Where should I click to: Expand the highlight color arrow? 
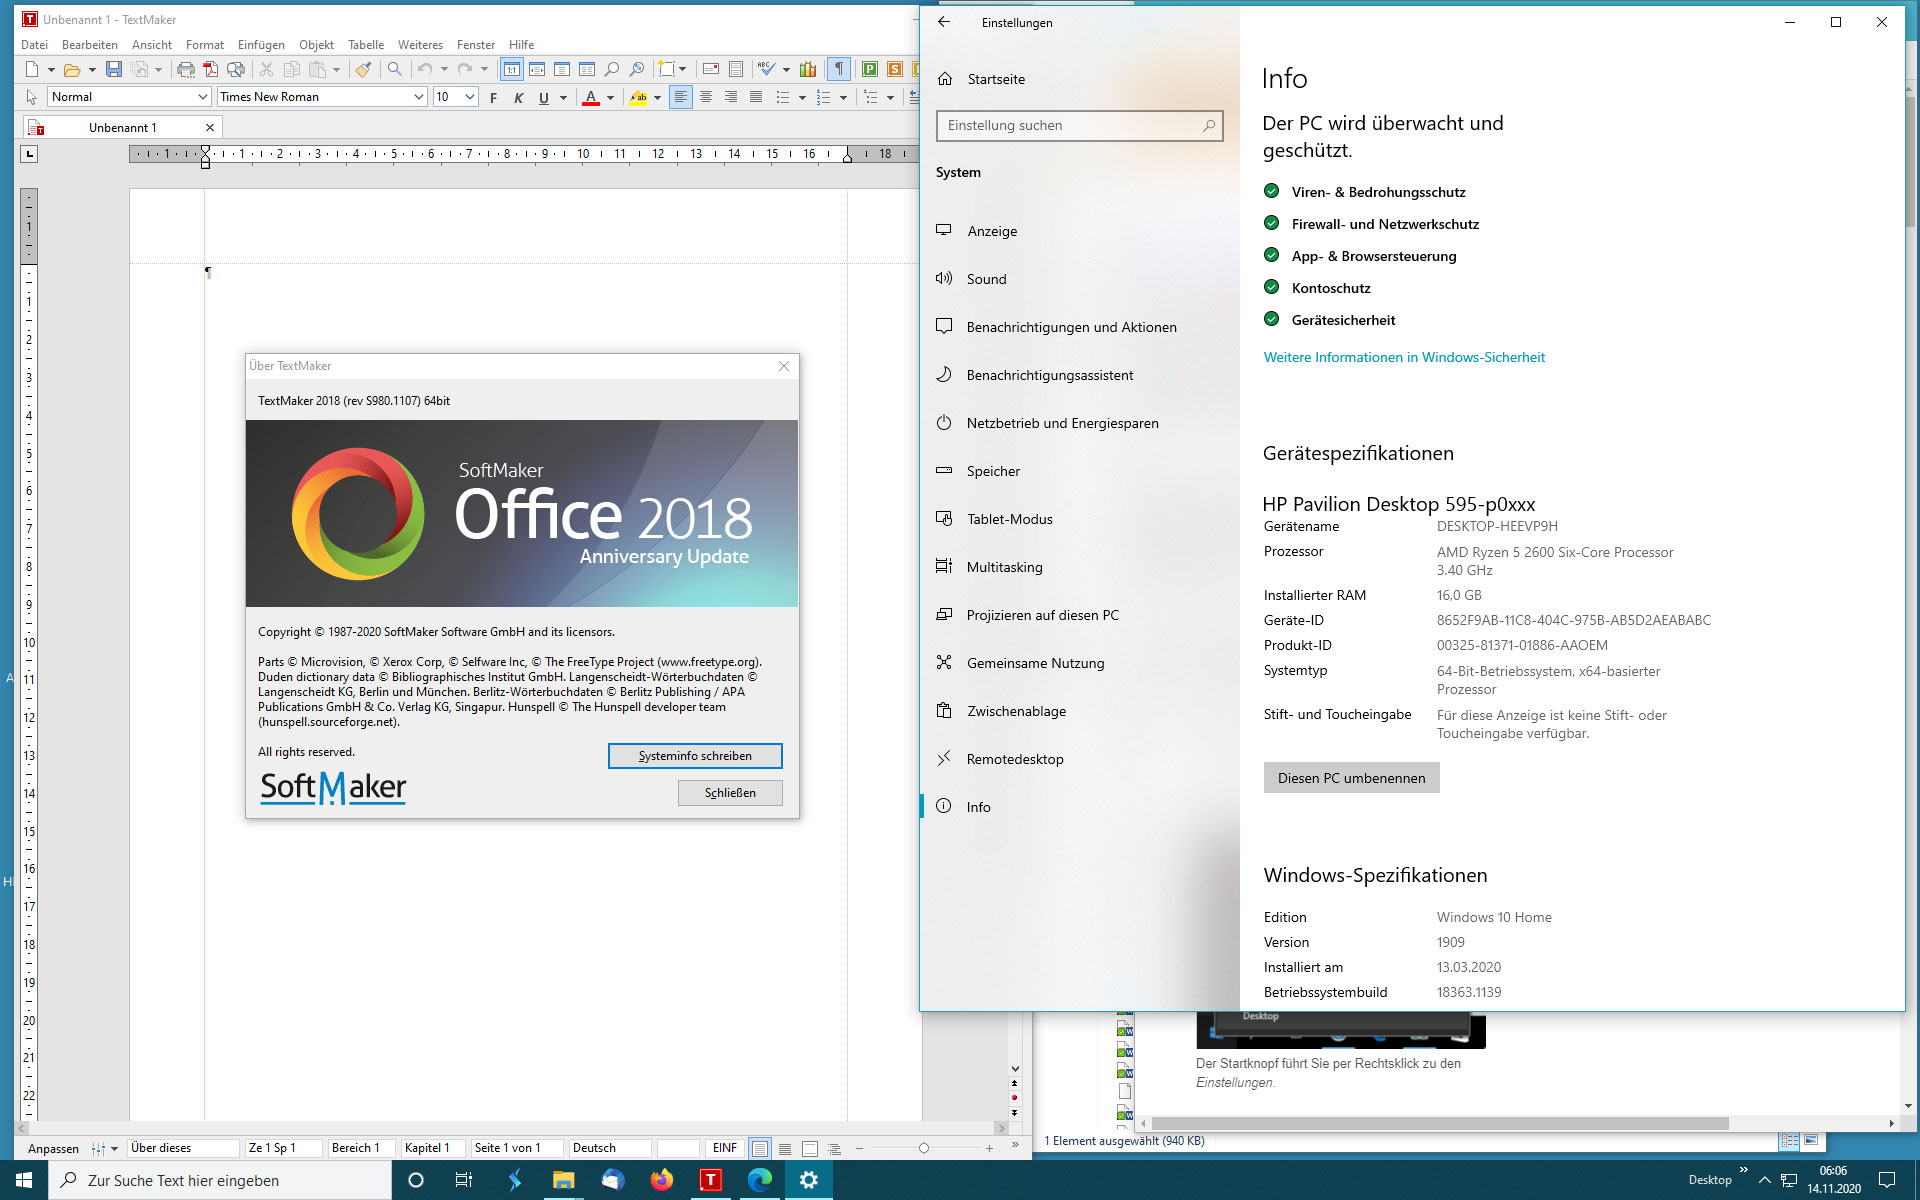tap(657, 98)
